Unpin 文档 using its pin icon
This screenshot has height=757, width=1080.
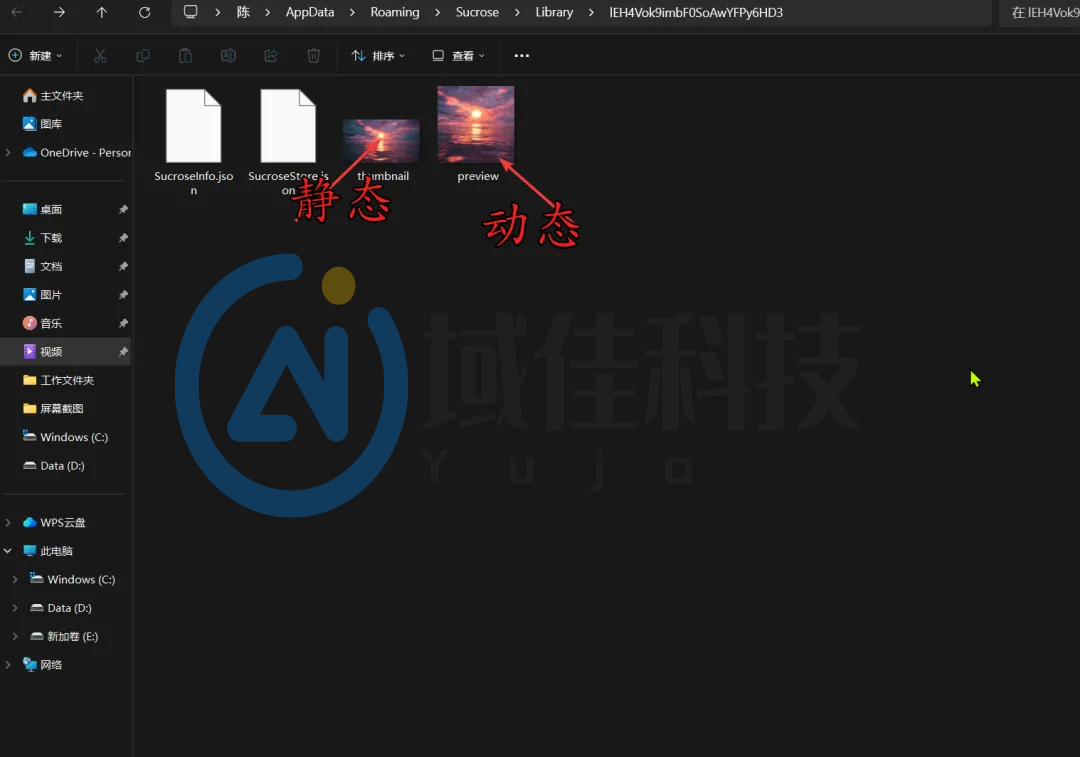(123, 266)
